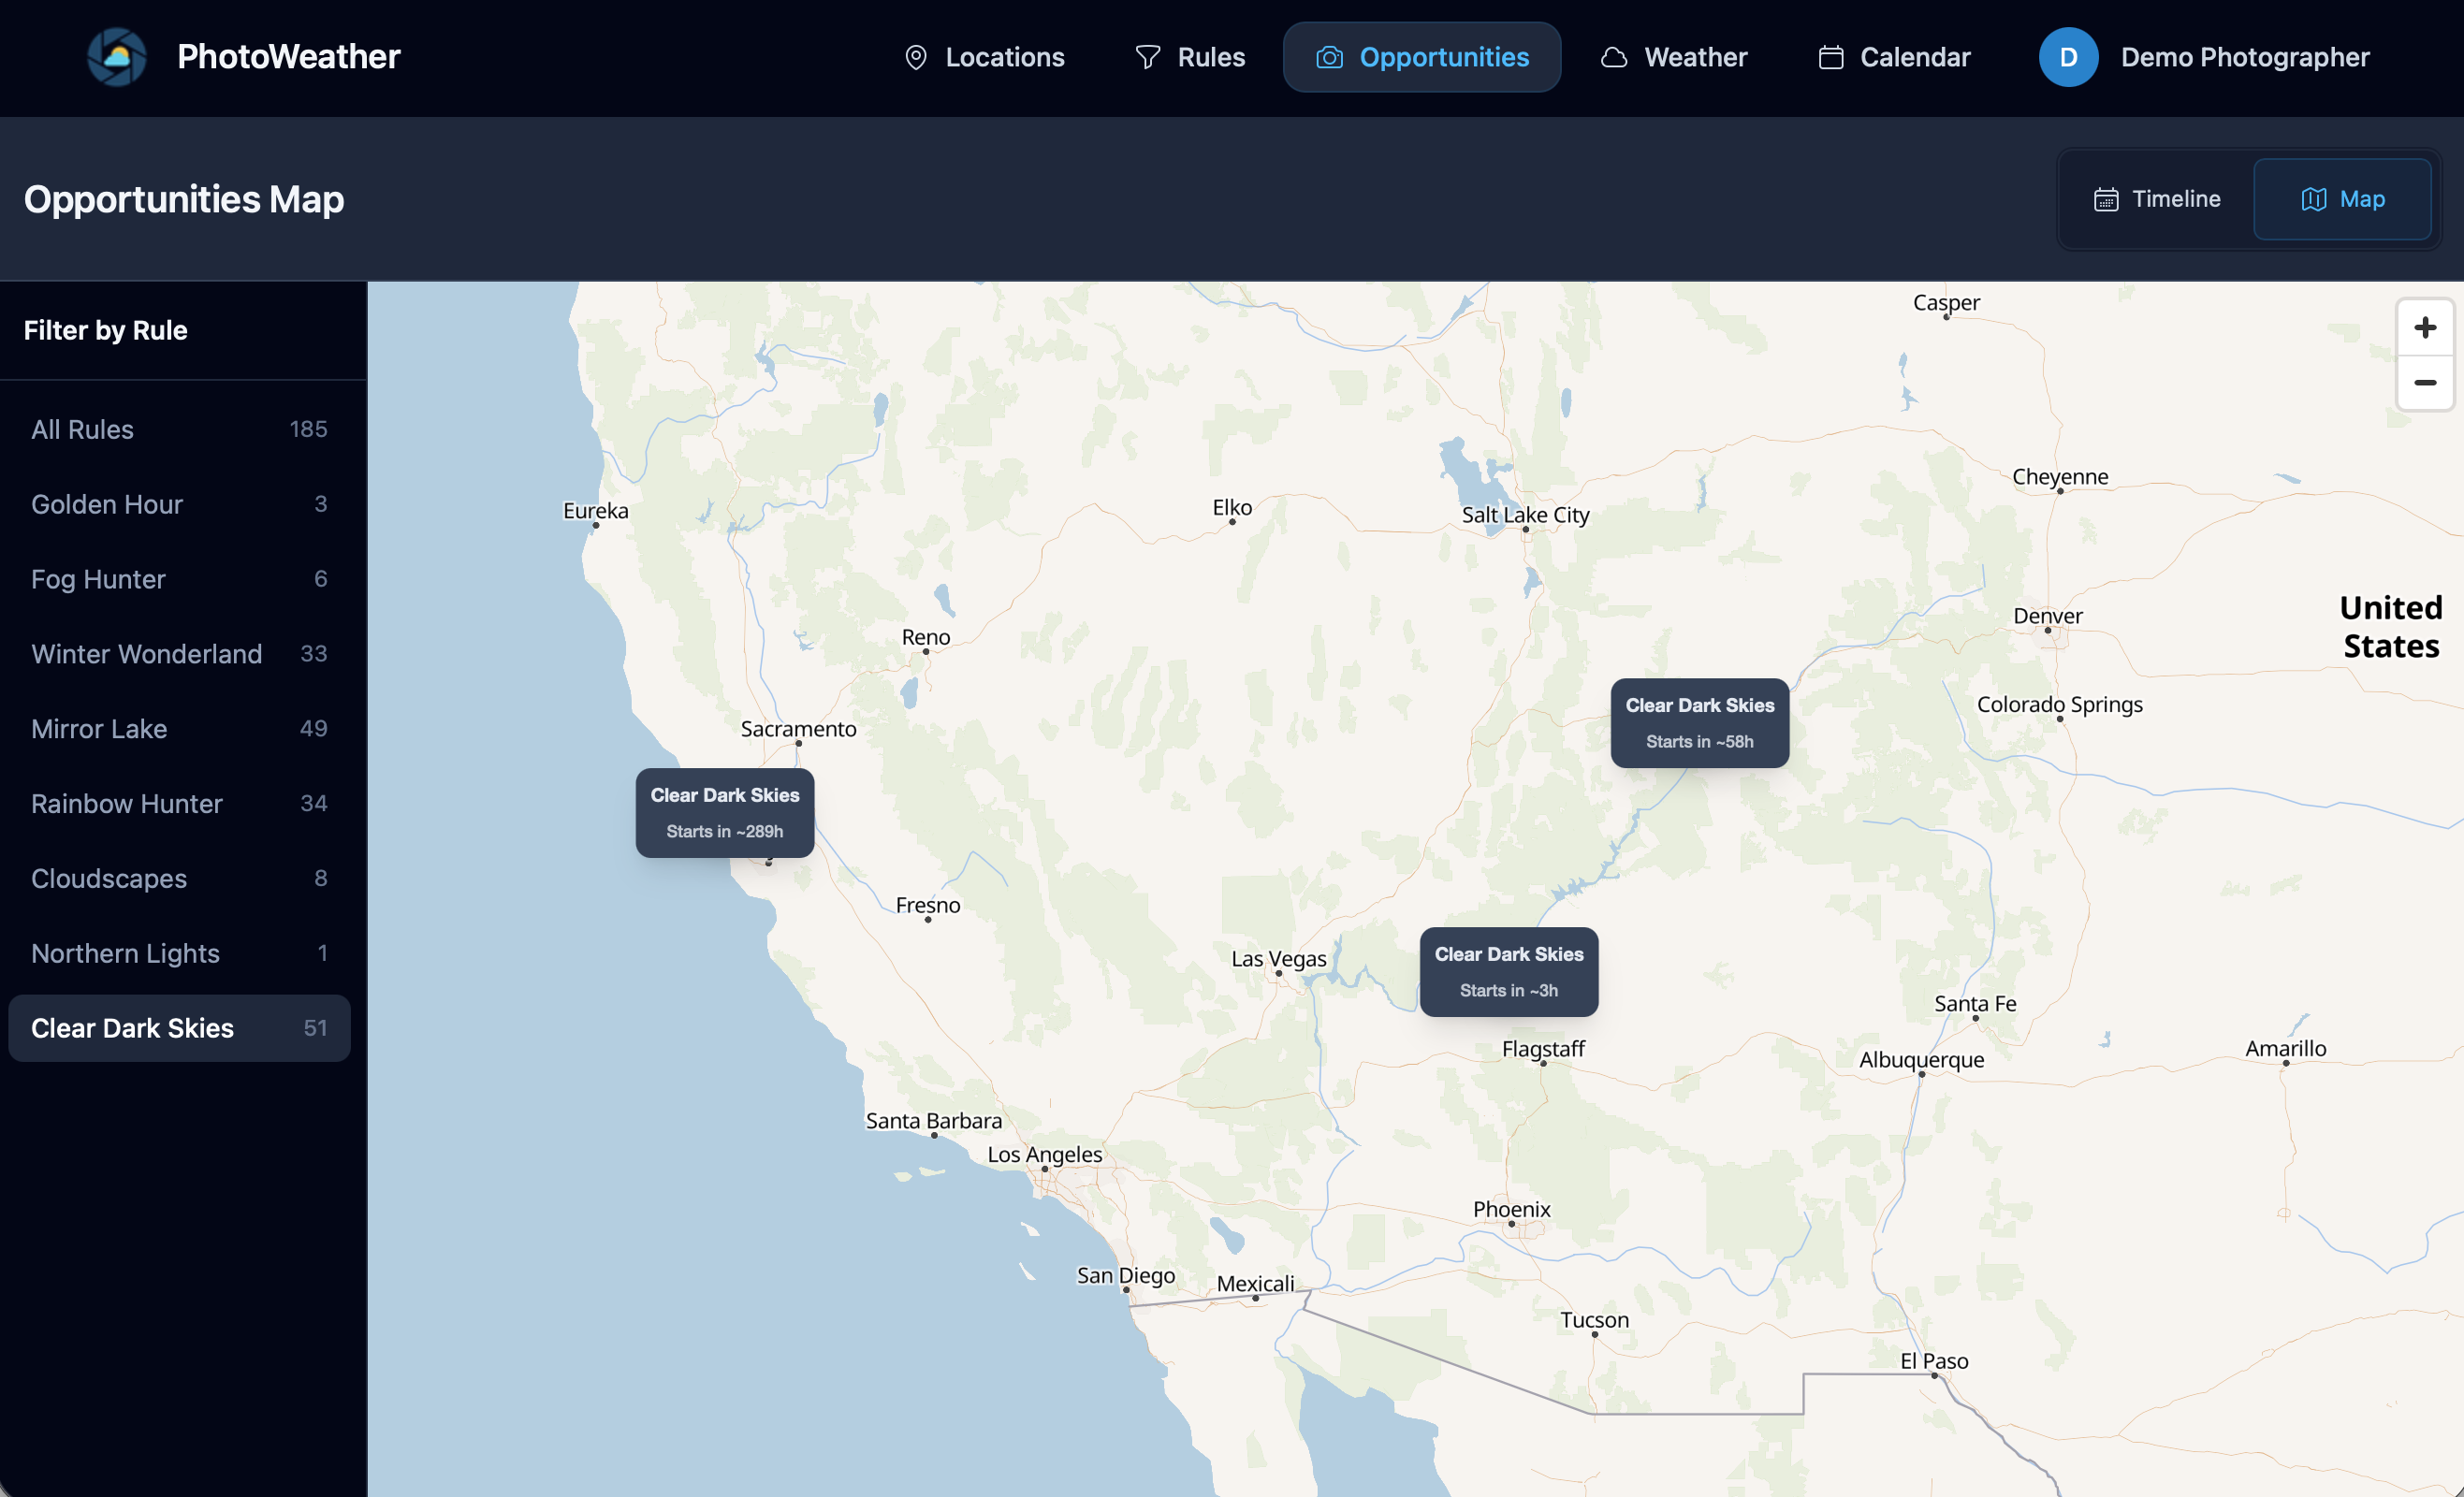Filter by All Rules
This screenshot has width=2464, height=1497.
tap(179, 429)
